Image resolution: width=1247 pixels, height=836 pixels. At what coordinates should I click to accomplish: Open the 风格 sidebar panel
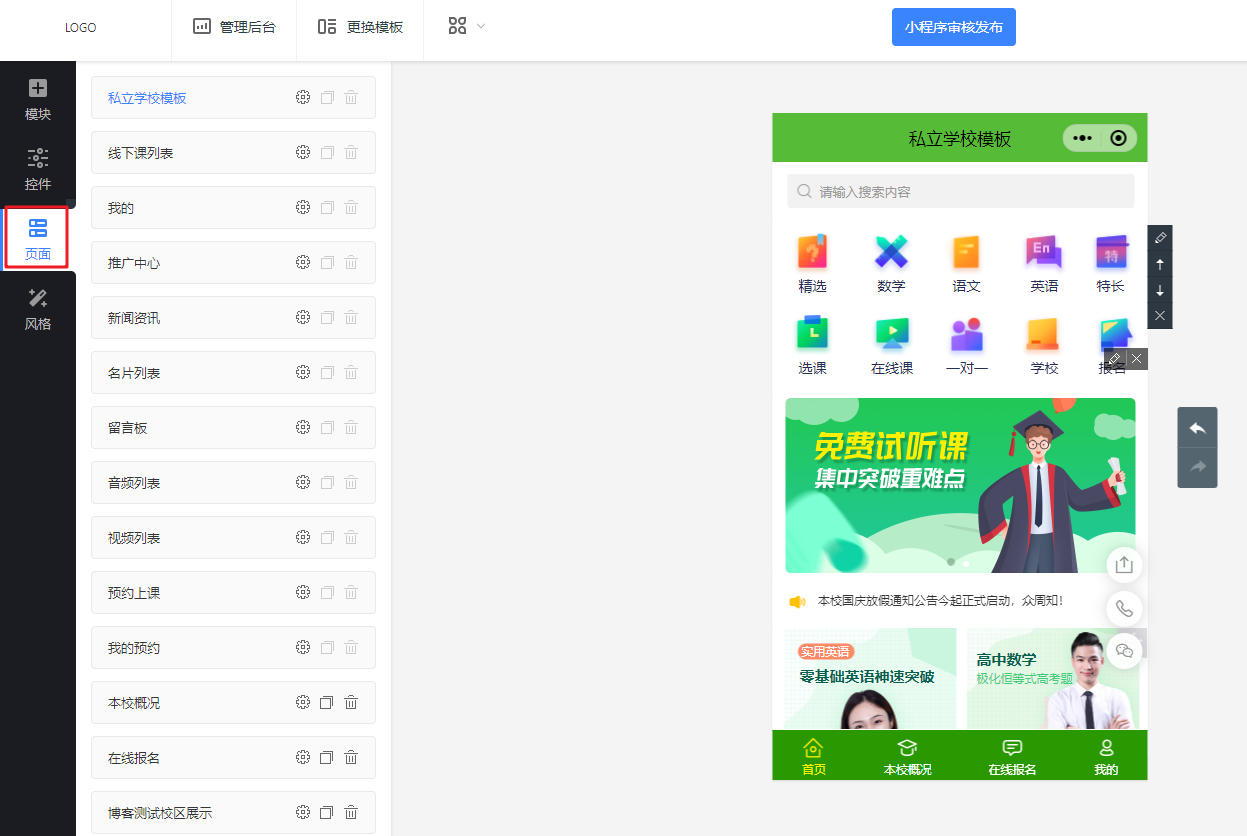point(38,310)
